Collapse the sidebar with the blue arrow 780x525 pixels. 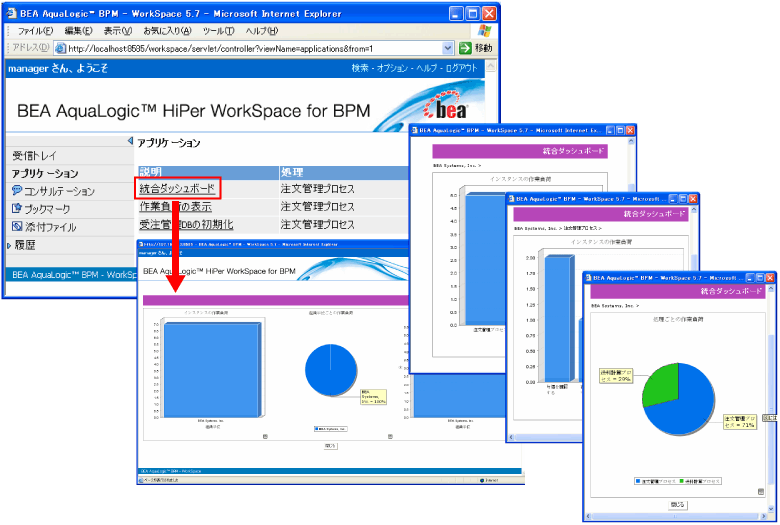pos(130,141)
